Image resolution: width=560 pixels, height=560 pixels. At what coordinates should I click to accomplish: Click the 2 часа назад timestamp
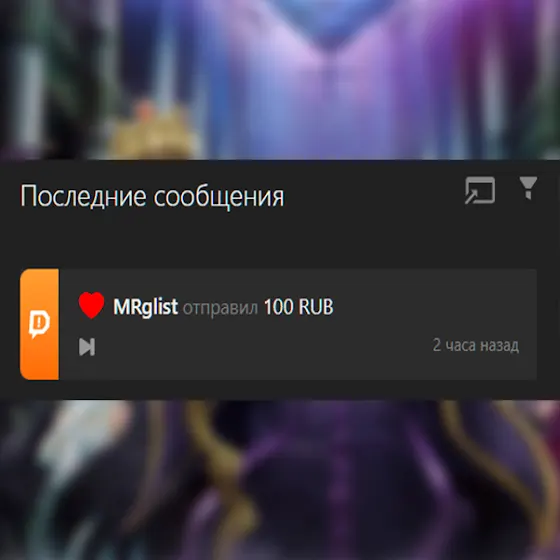click(x=476, y=345)
